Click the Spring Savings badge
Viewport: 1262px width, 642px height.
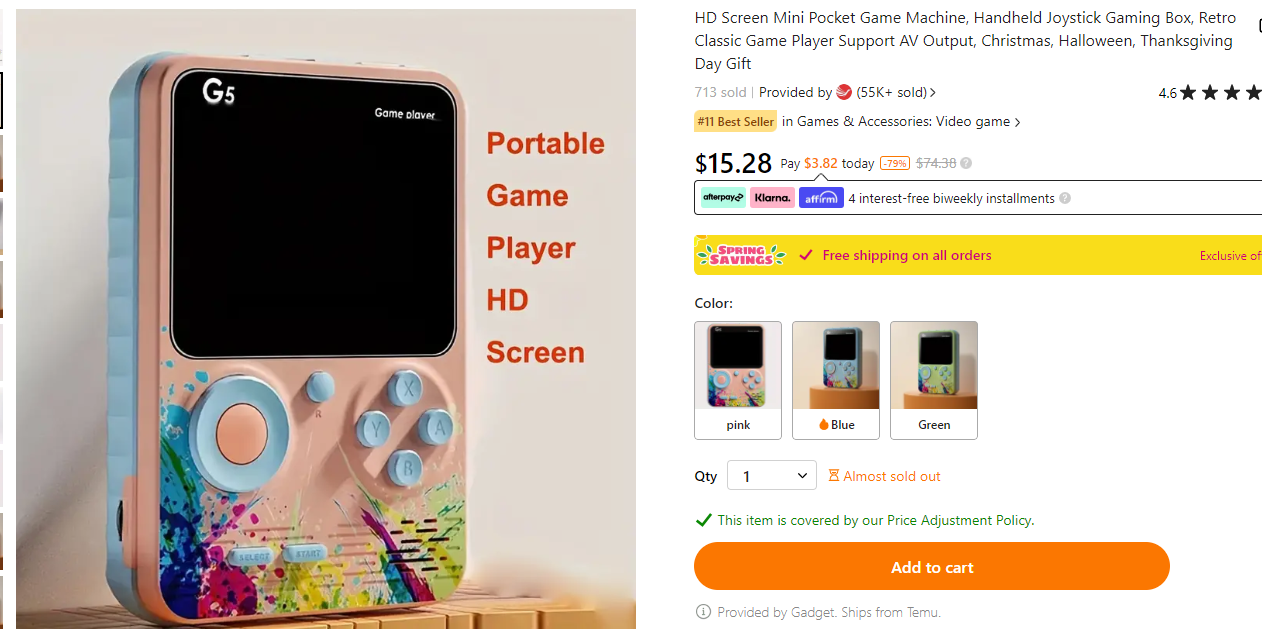(741, 255)
